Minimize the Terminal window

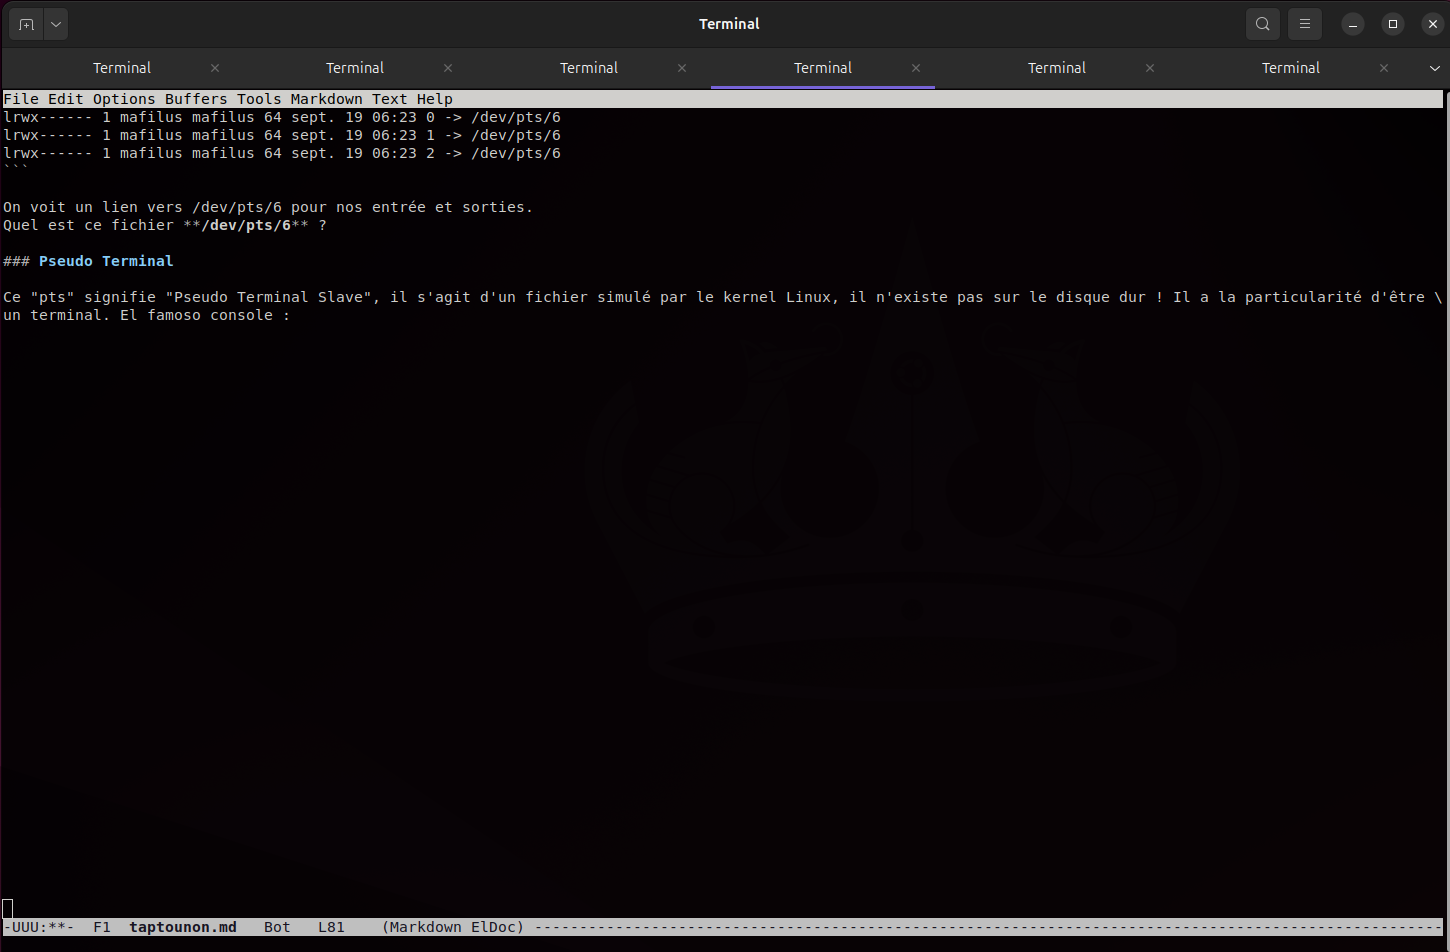(x=1353, y=24)
